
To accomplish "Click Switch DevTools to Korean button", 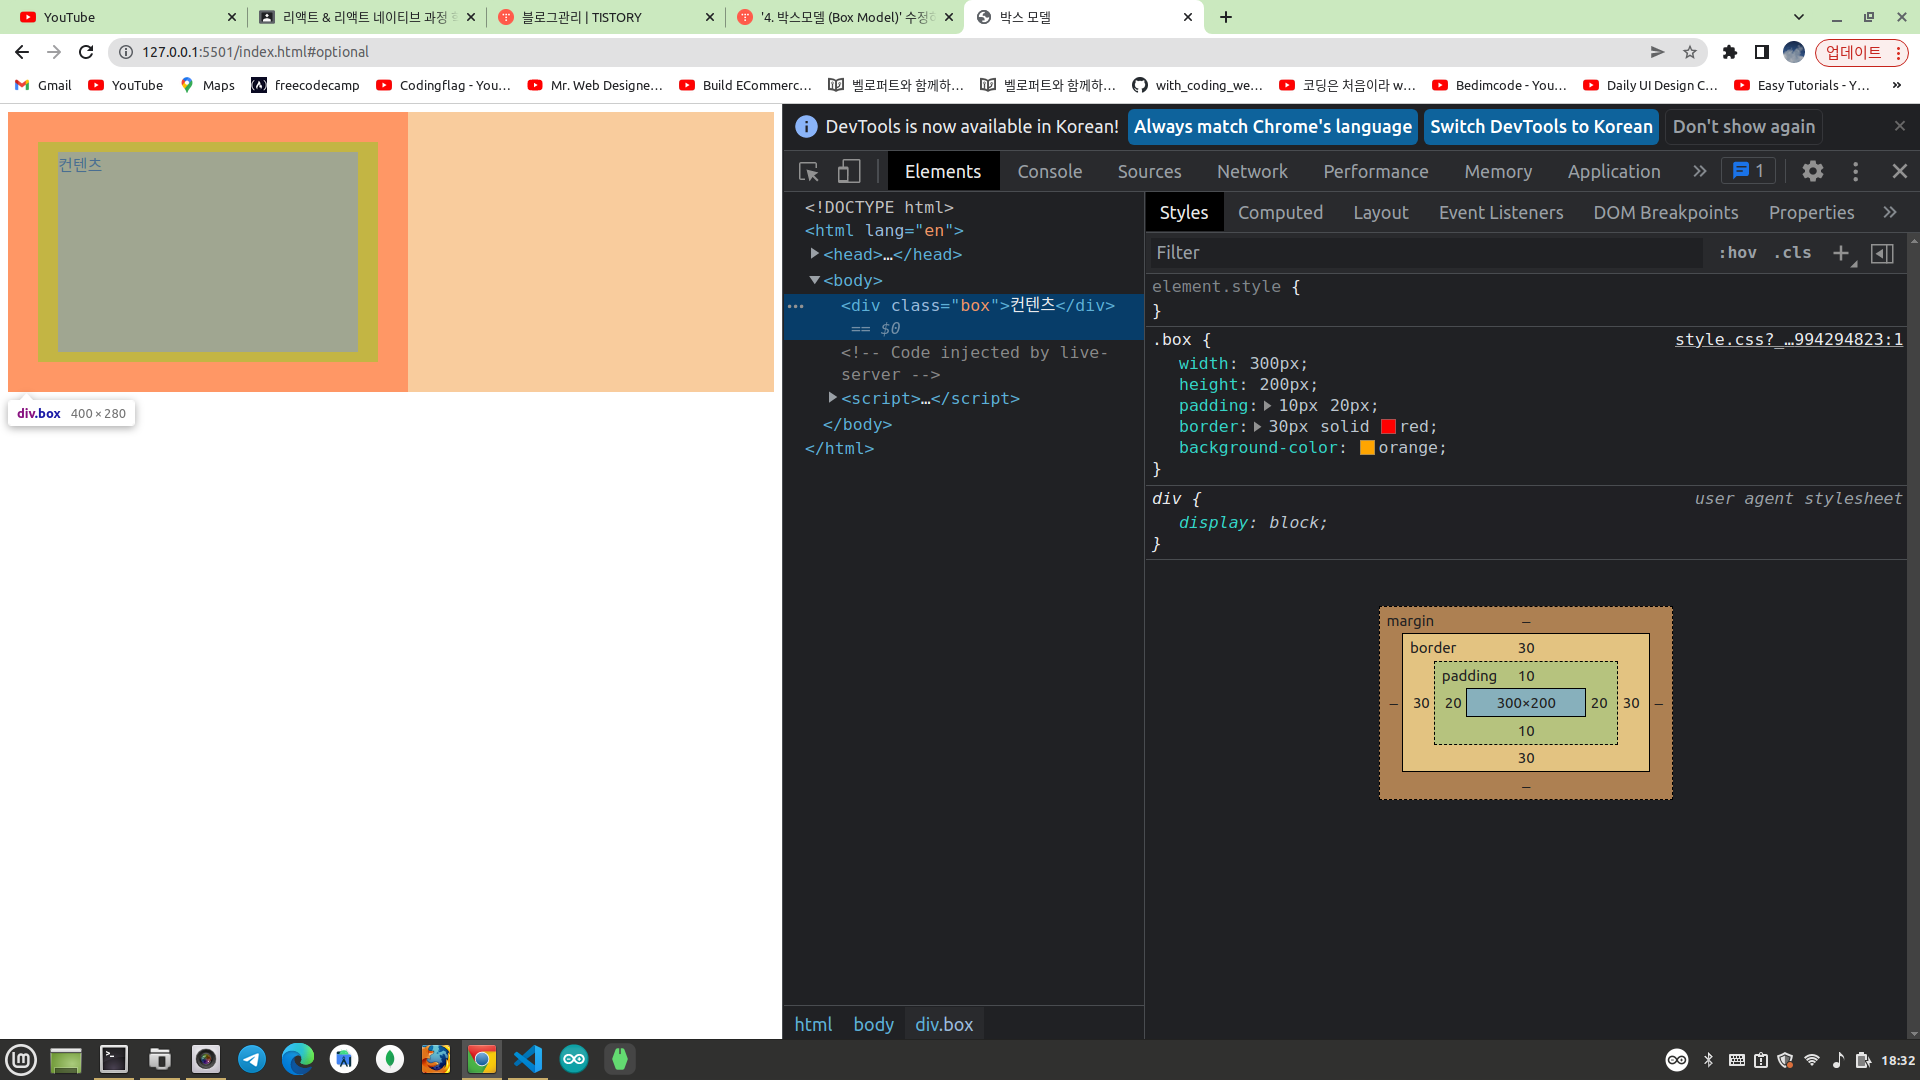I will click(1540, 127).
